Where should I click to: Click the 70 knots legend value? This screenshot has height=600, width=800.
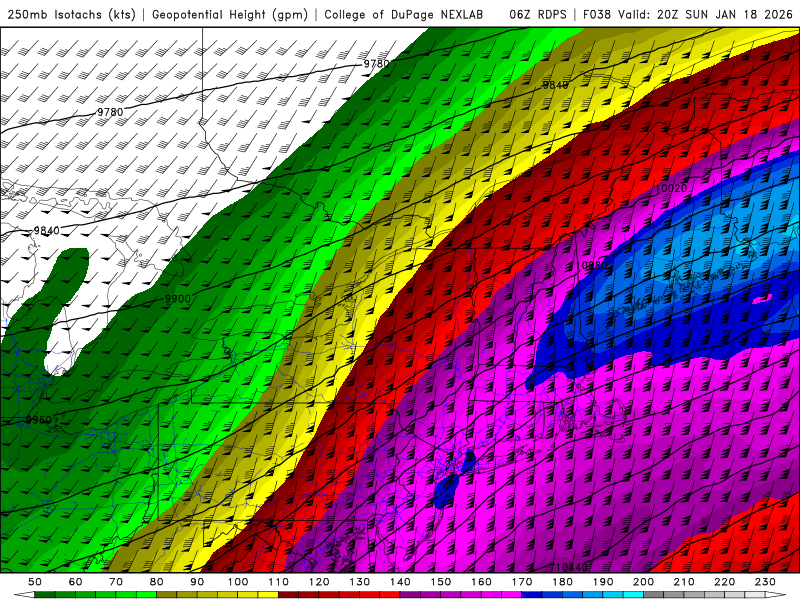[x=116, y=582]
